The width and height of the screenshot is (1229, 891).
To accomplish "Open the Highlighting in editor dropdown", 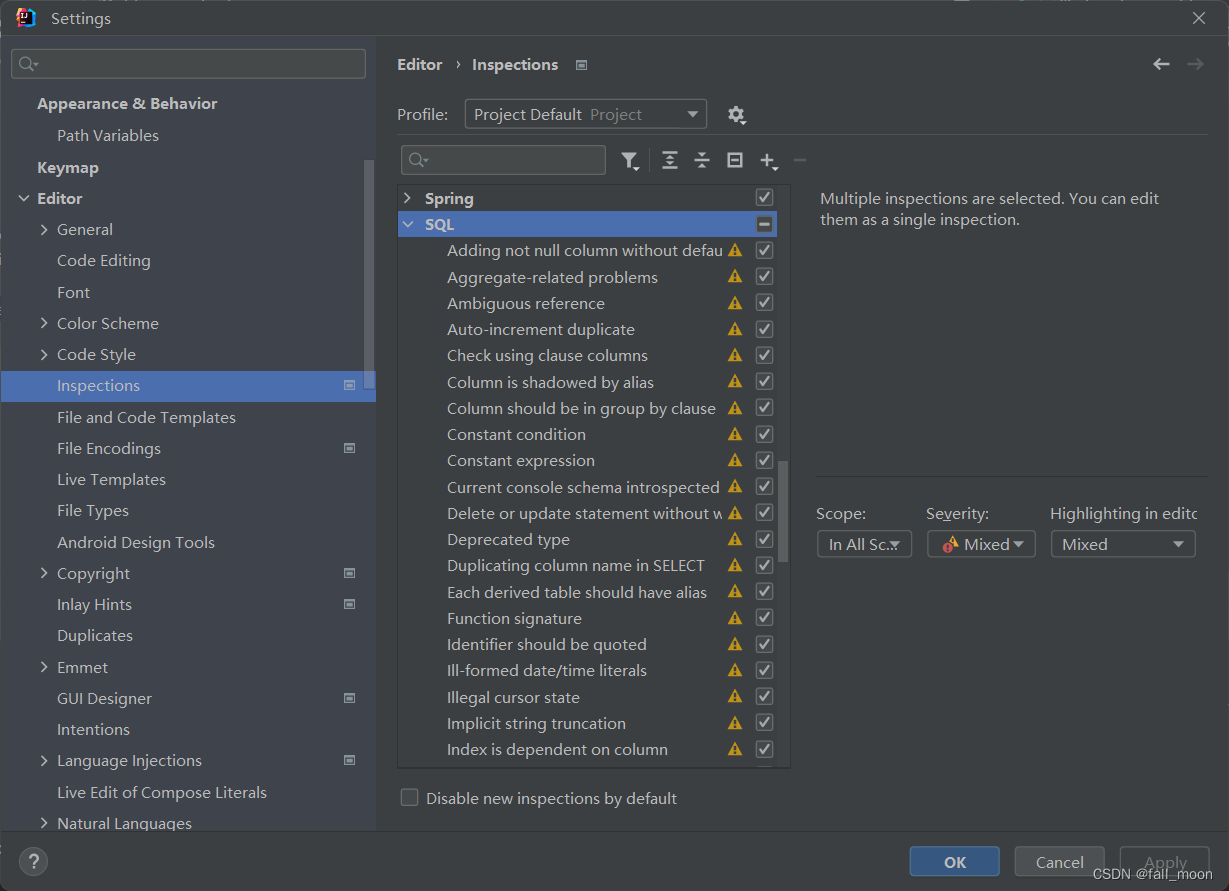I will (1123, 544).
